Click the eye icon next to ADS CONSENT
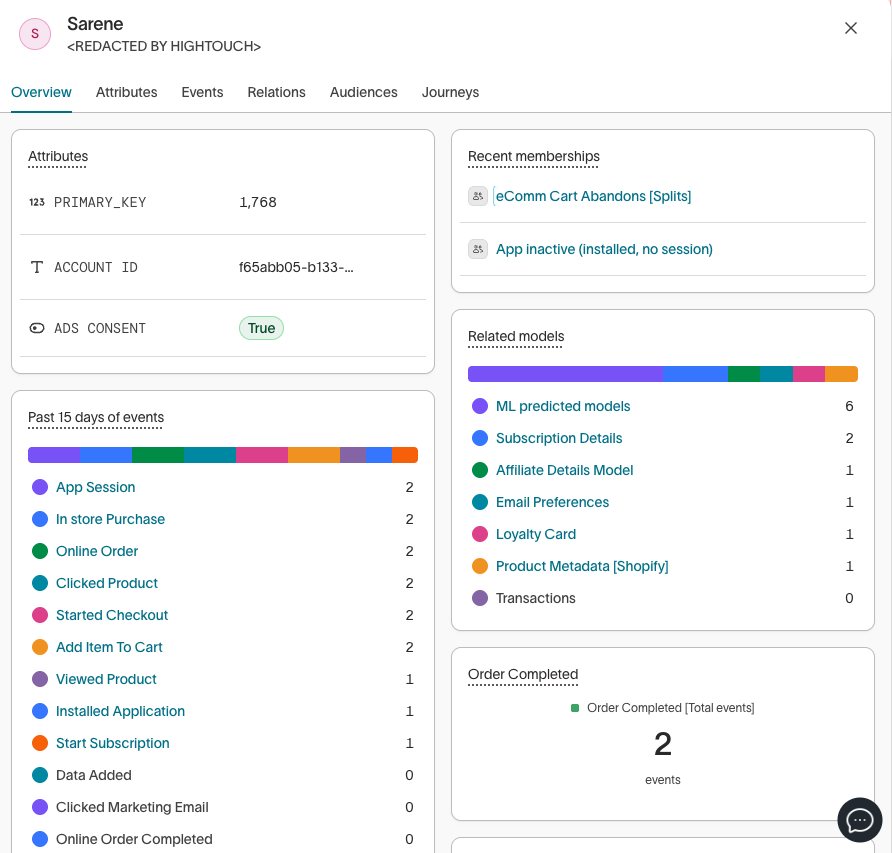Image resolution: width=892 pixels, height=853 pixels. 36,328
